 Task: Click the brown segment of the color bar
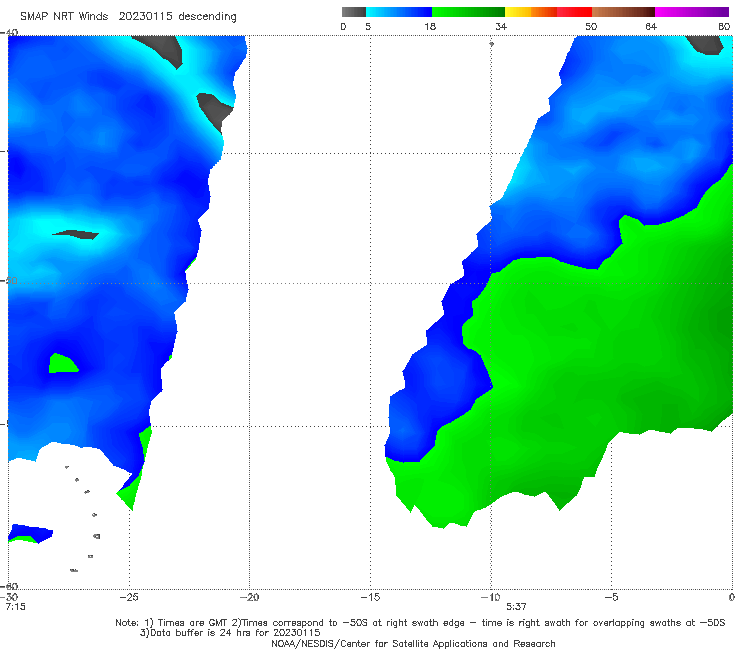tap(623, 12)
